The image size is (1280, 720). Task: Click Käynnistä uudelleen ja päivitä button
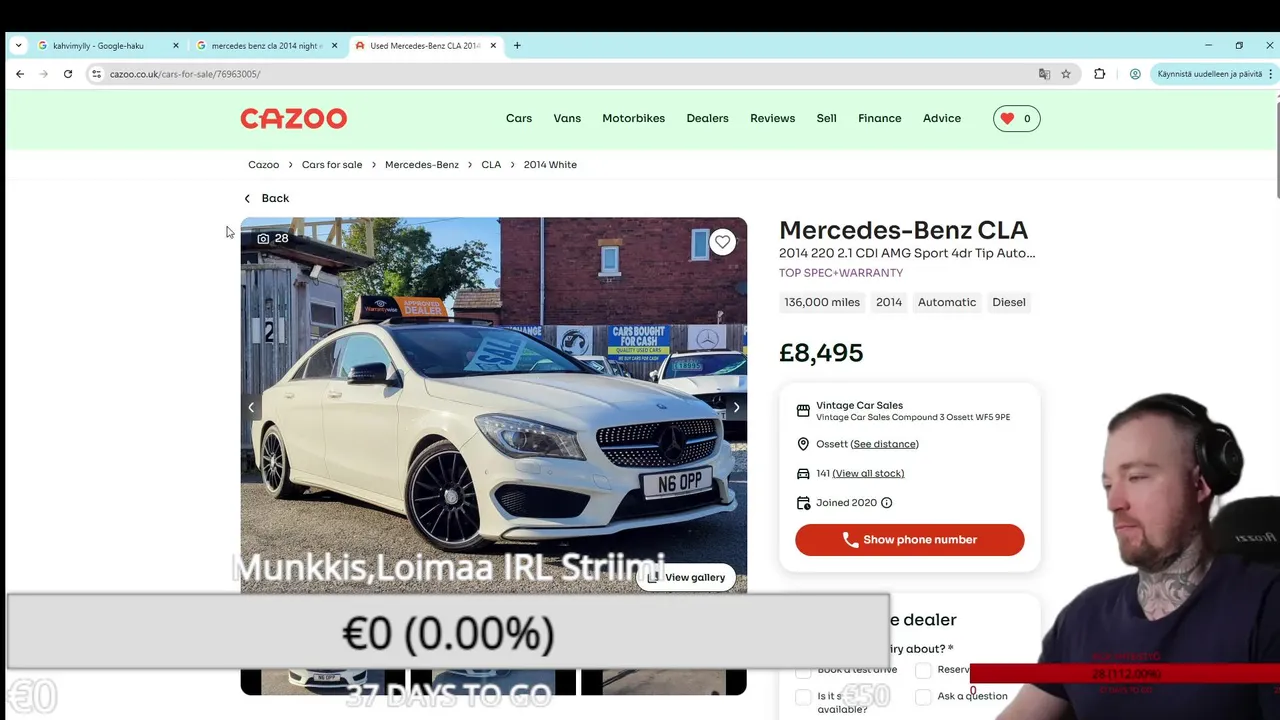point(1214,74)
